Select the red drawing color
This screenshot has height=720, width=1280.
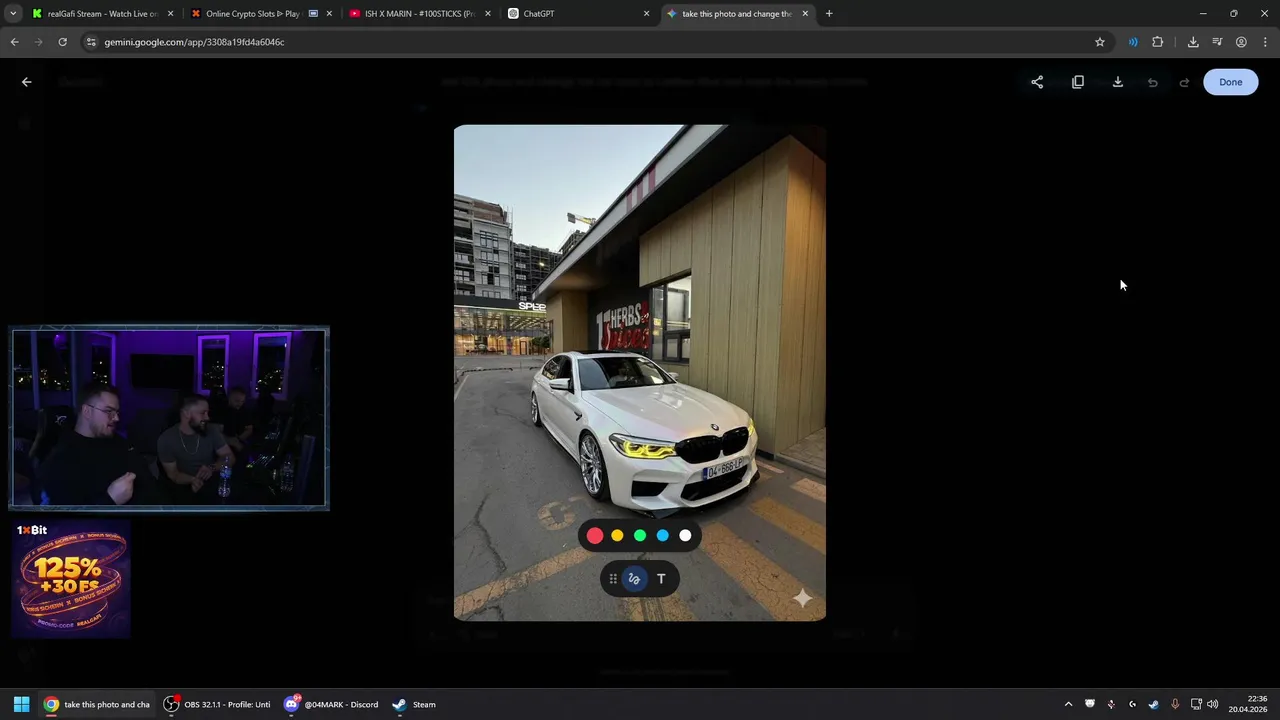point(595,536)
